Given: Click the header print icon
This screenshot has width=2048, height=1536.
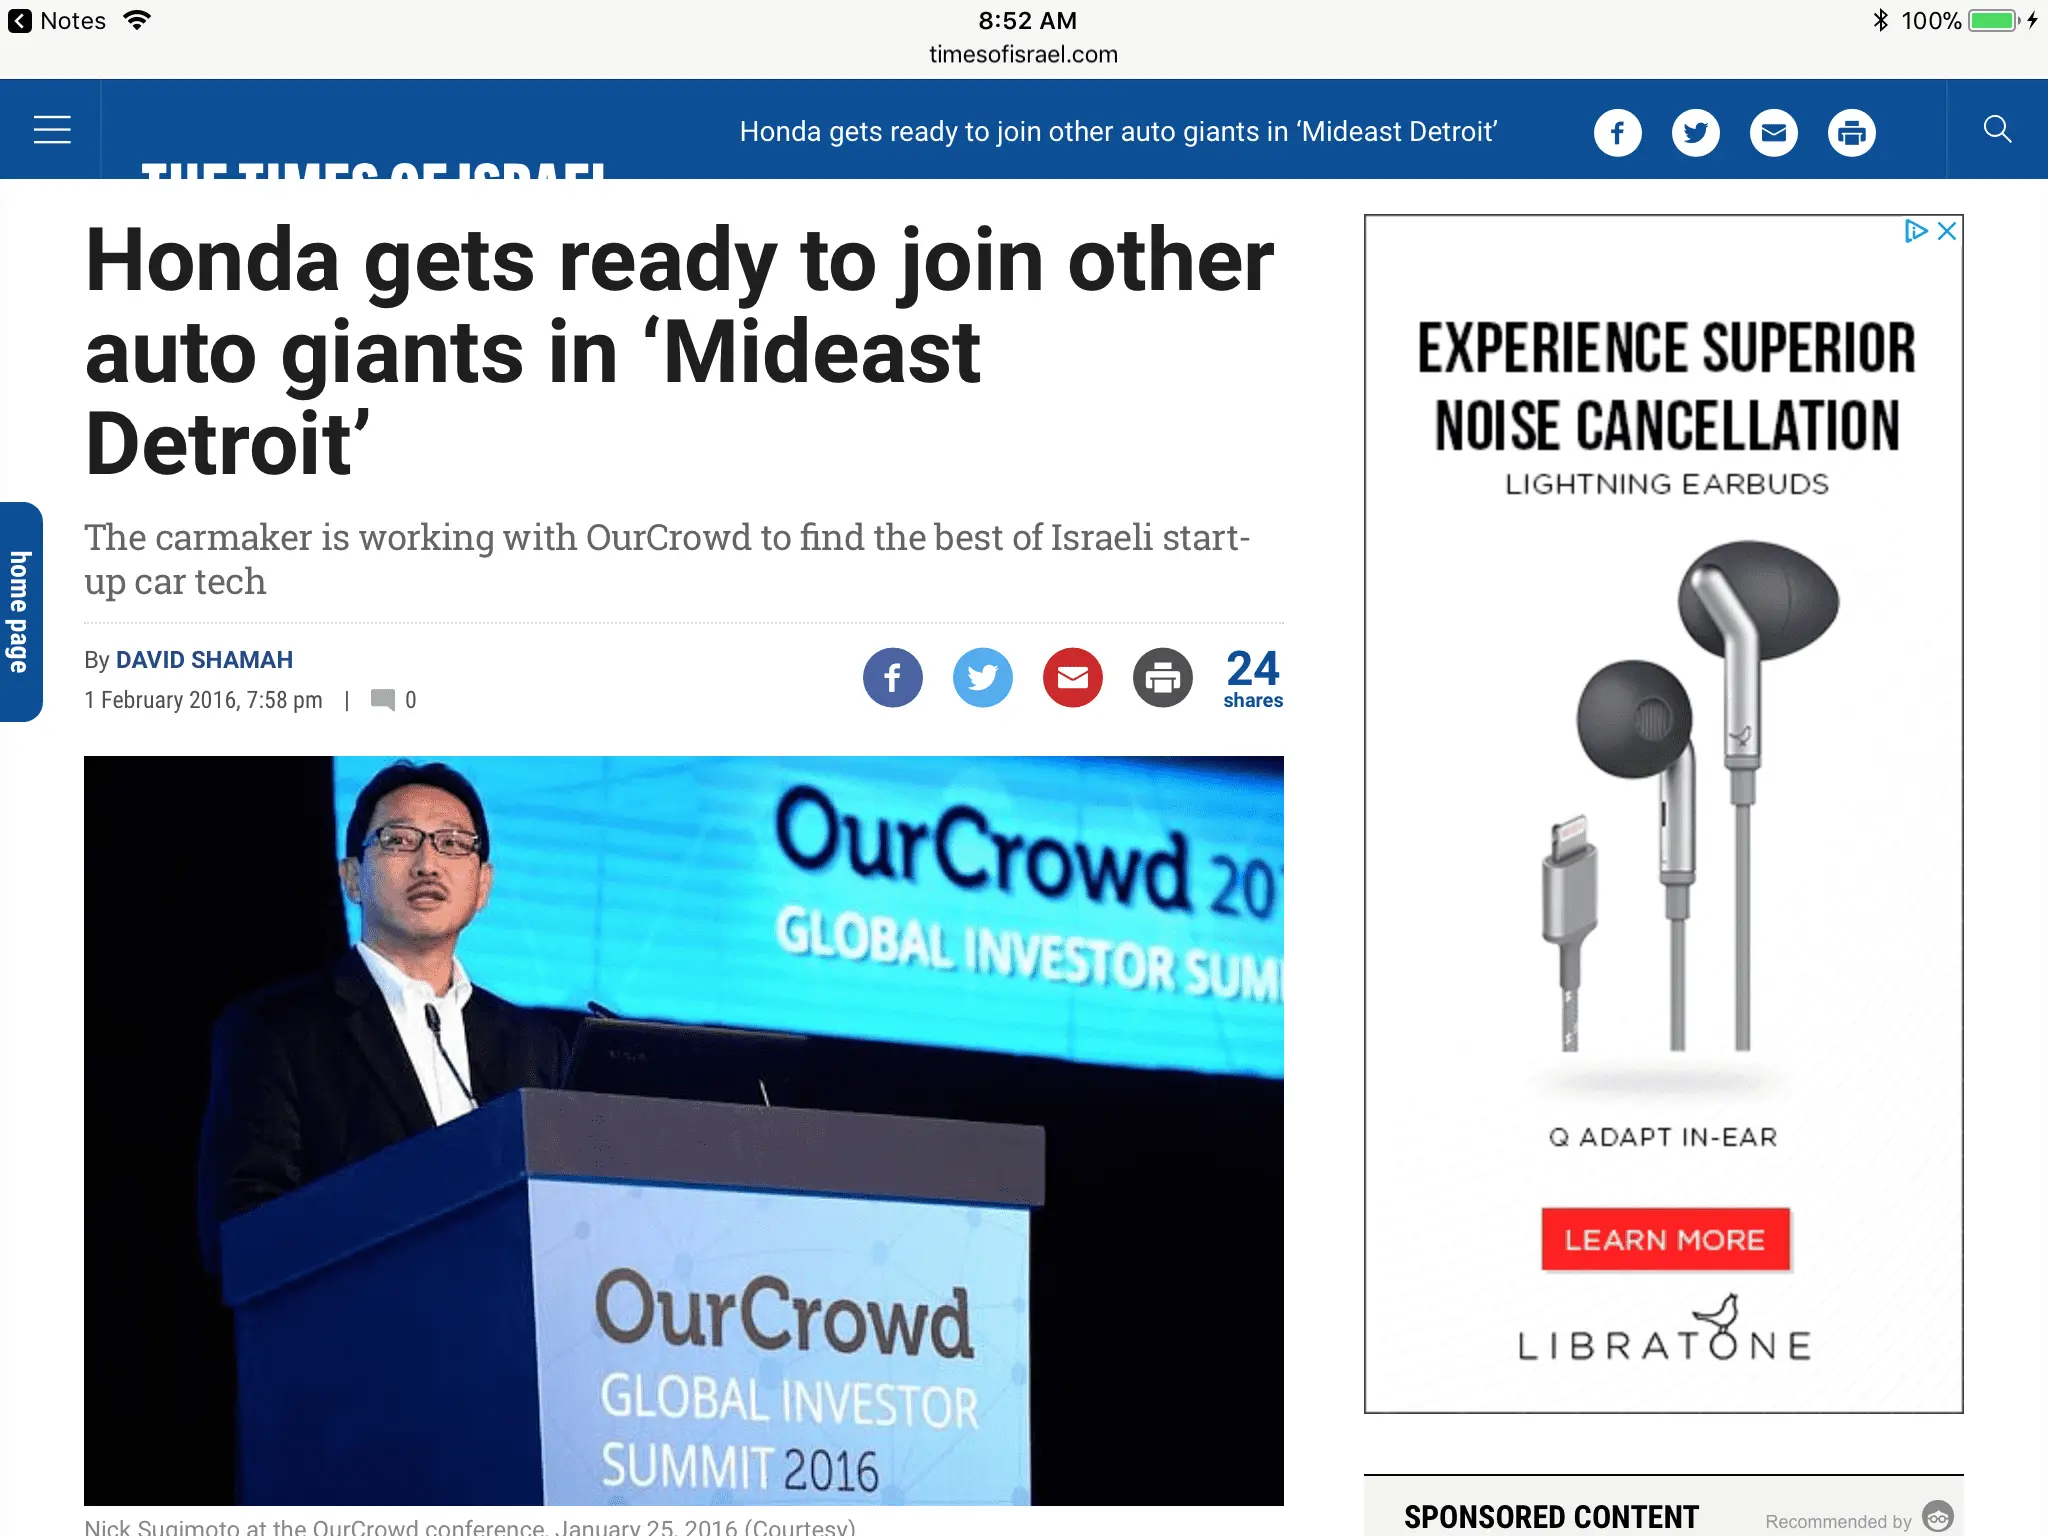Looking at the screenshot, I should click(x=1851, y=132).
